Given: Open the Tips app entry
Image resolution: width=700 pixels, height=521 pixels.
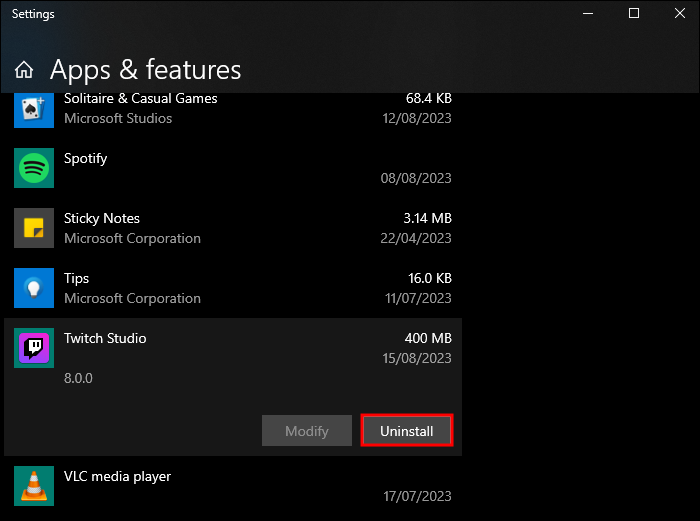Looking at the screenshot, I should pos(77,278).
